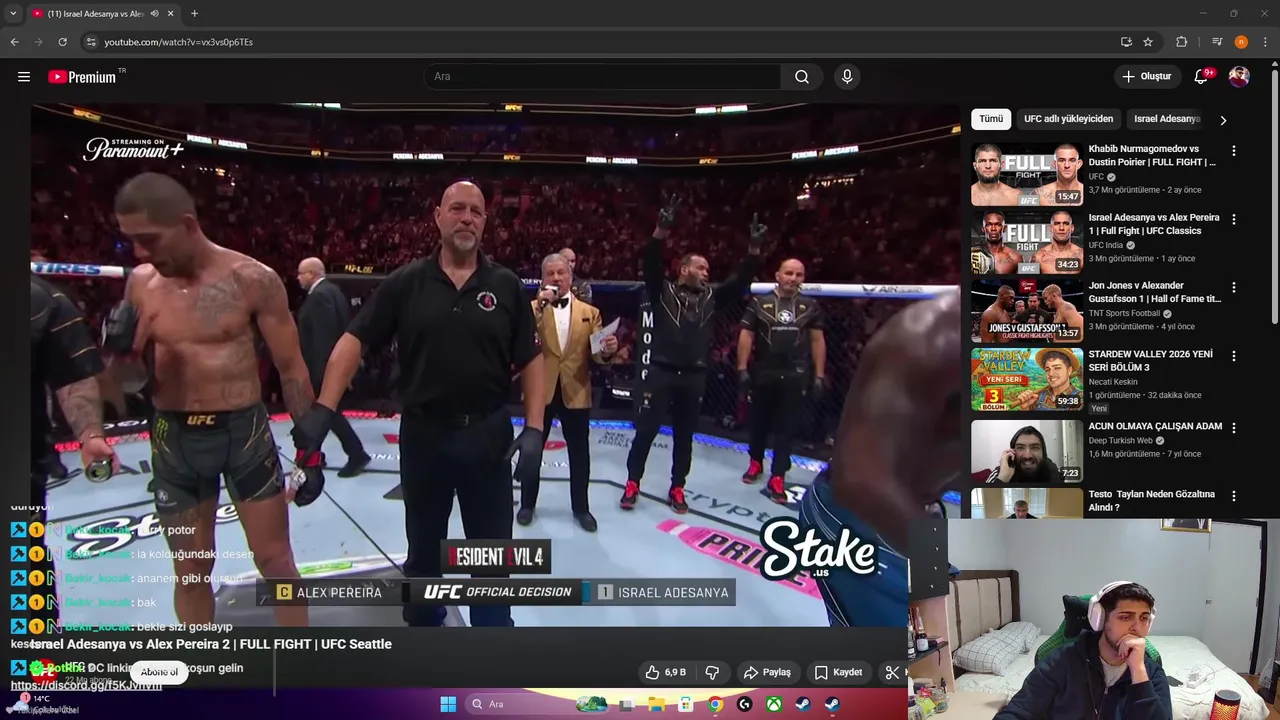Open 'Testo Taylan Neden Gözaltına Alındı' title
Viewport: 1280px width, 720px height.
[1152, 500]
